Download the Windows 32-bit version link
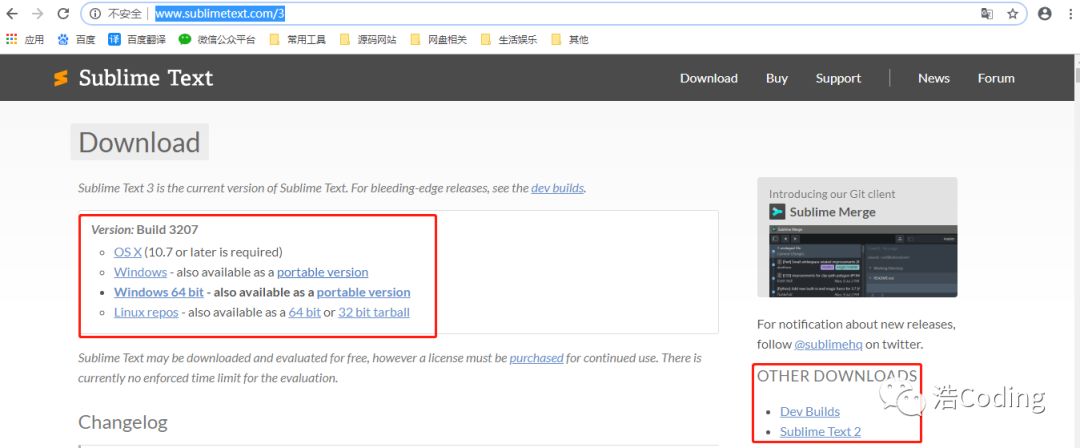1080x448 pixels. point(141,272)
